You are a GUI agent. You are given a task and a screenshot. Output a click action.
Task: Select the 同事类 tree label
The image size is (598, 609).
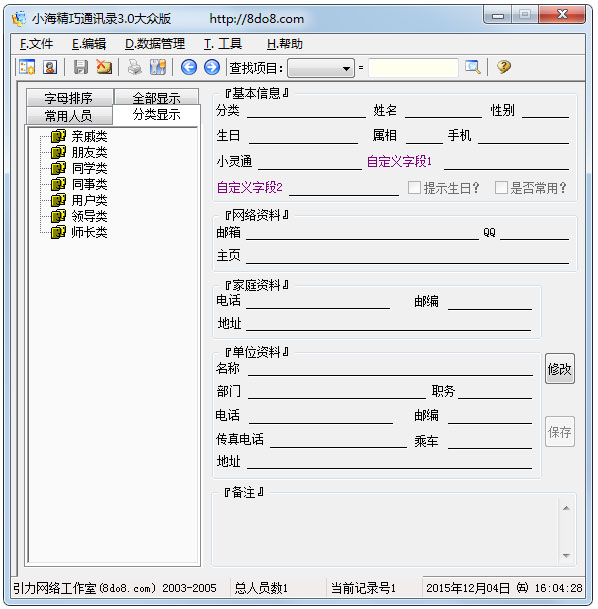pyautogui.click(x=89, y=184)
